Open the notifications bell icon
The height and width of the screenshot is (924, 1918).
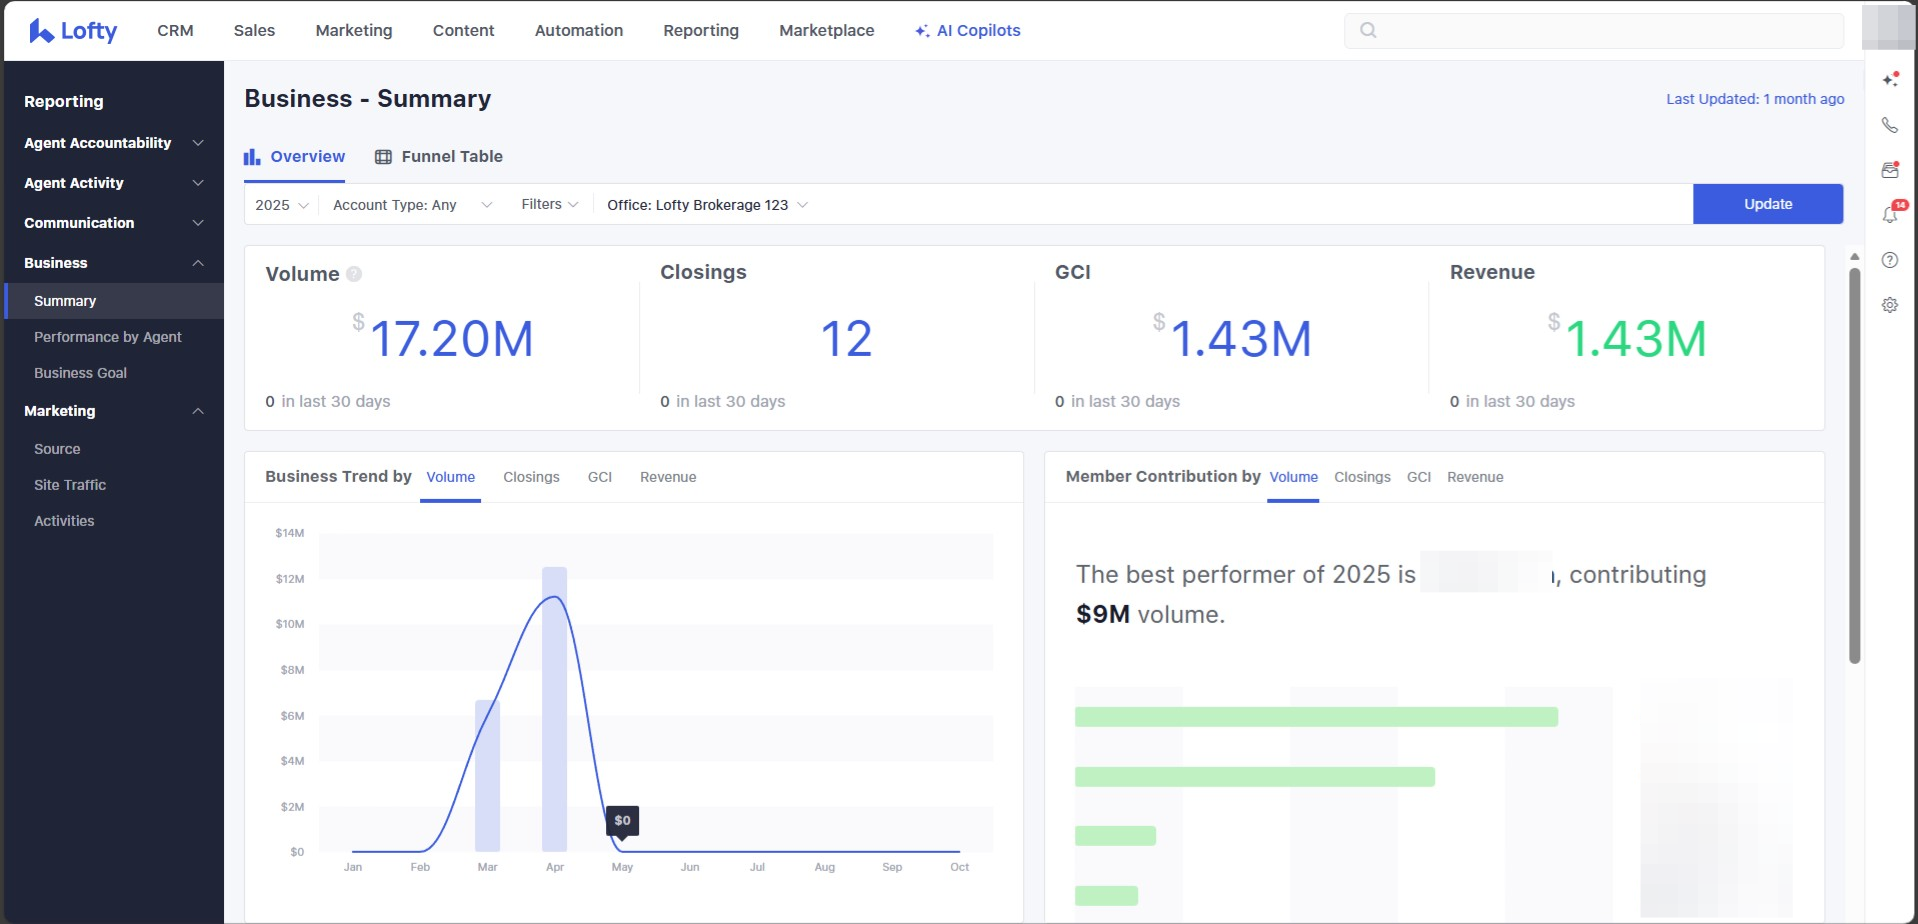(1889, 215)
